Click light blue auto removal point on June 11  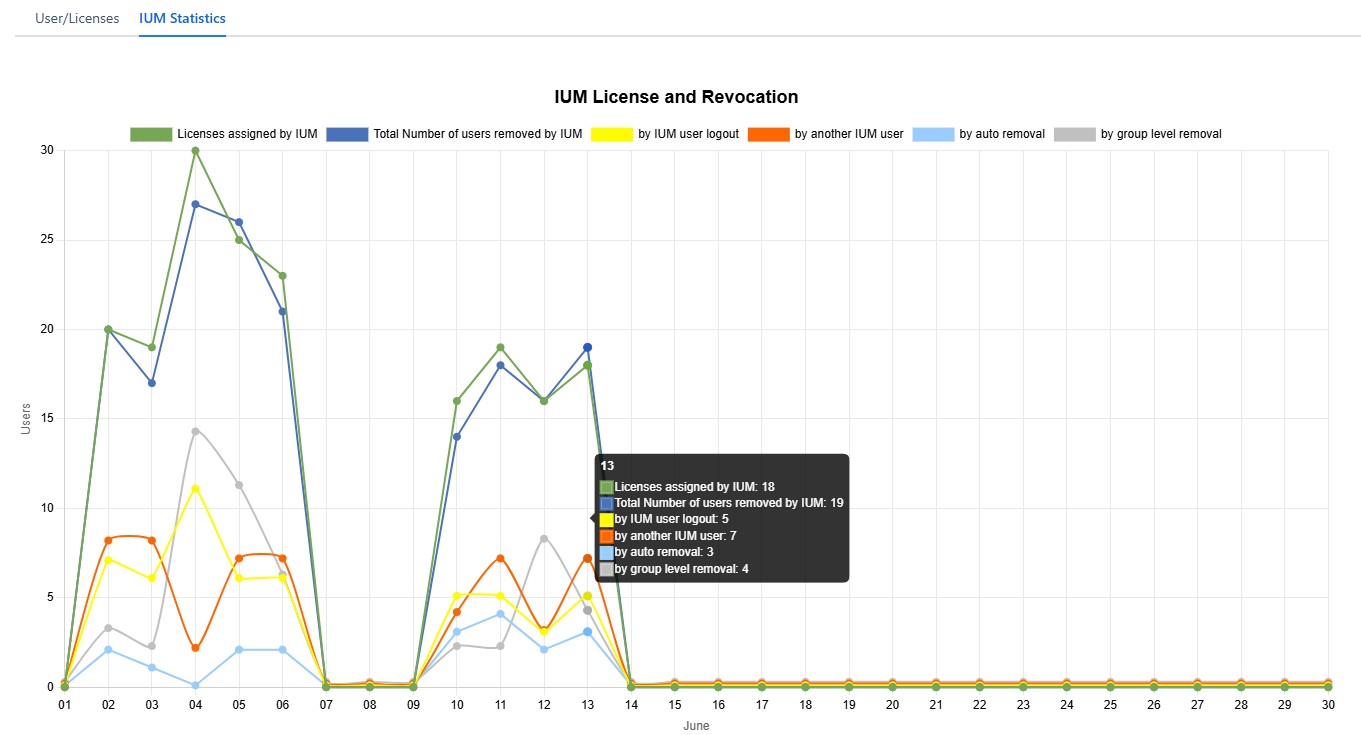coord(500,614)
